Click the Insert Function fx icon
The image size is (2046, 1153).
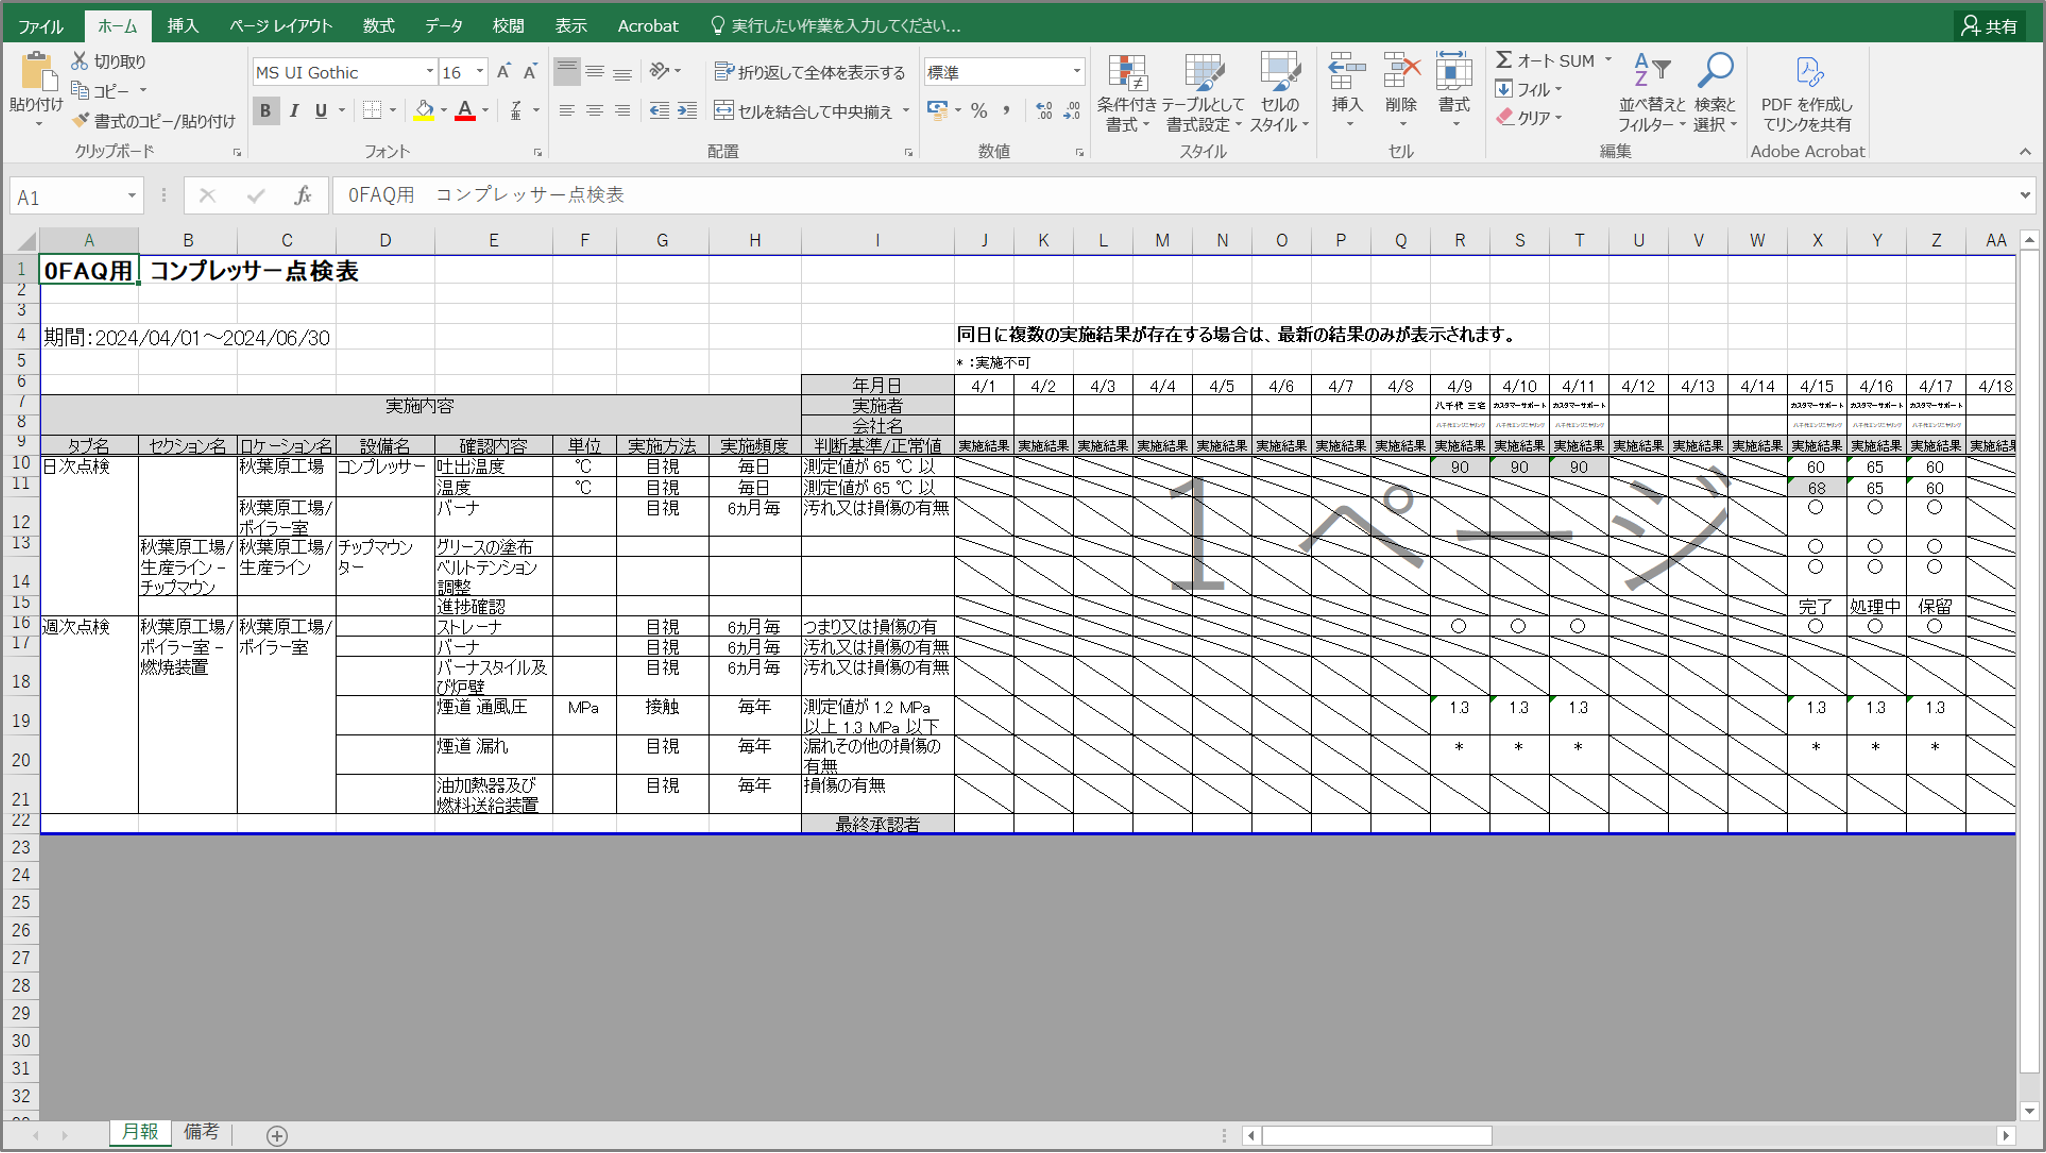tap(303, 196)
